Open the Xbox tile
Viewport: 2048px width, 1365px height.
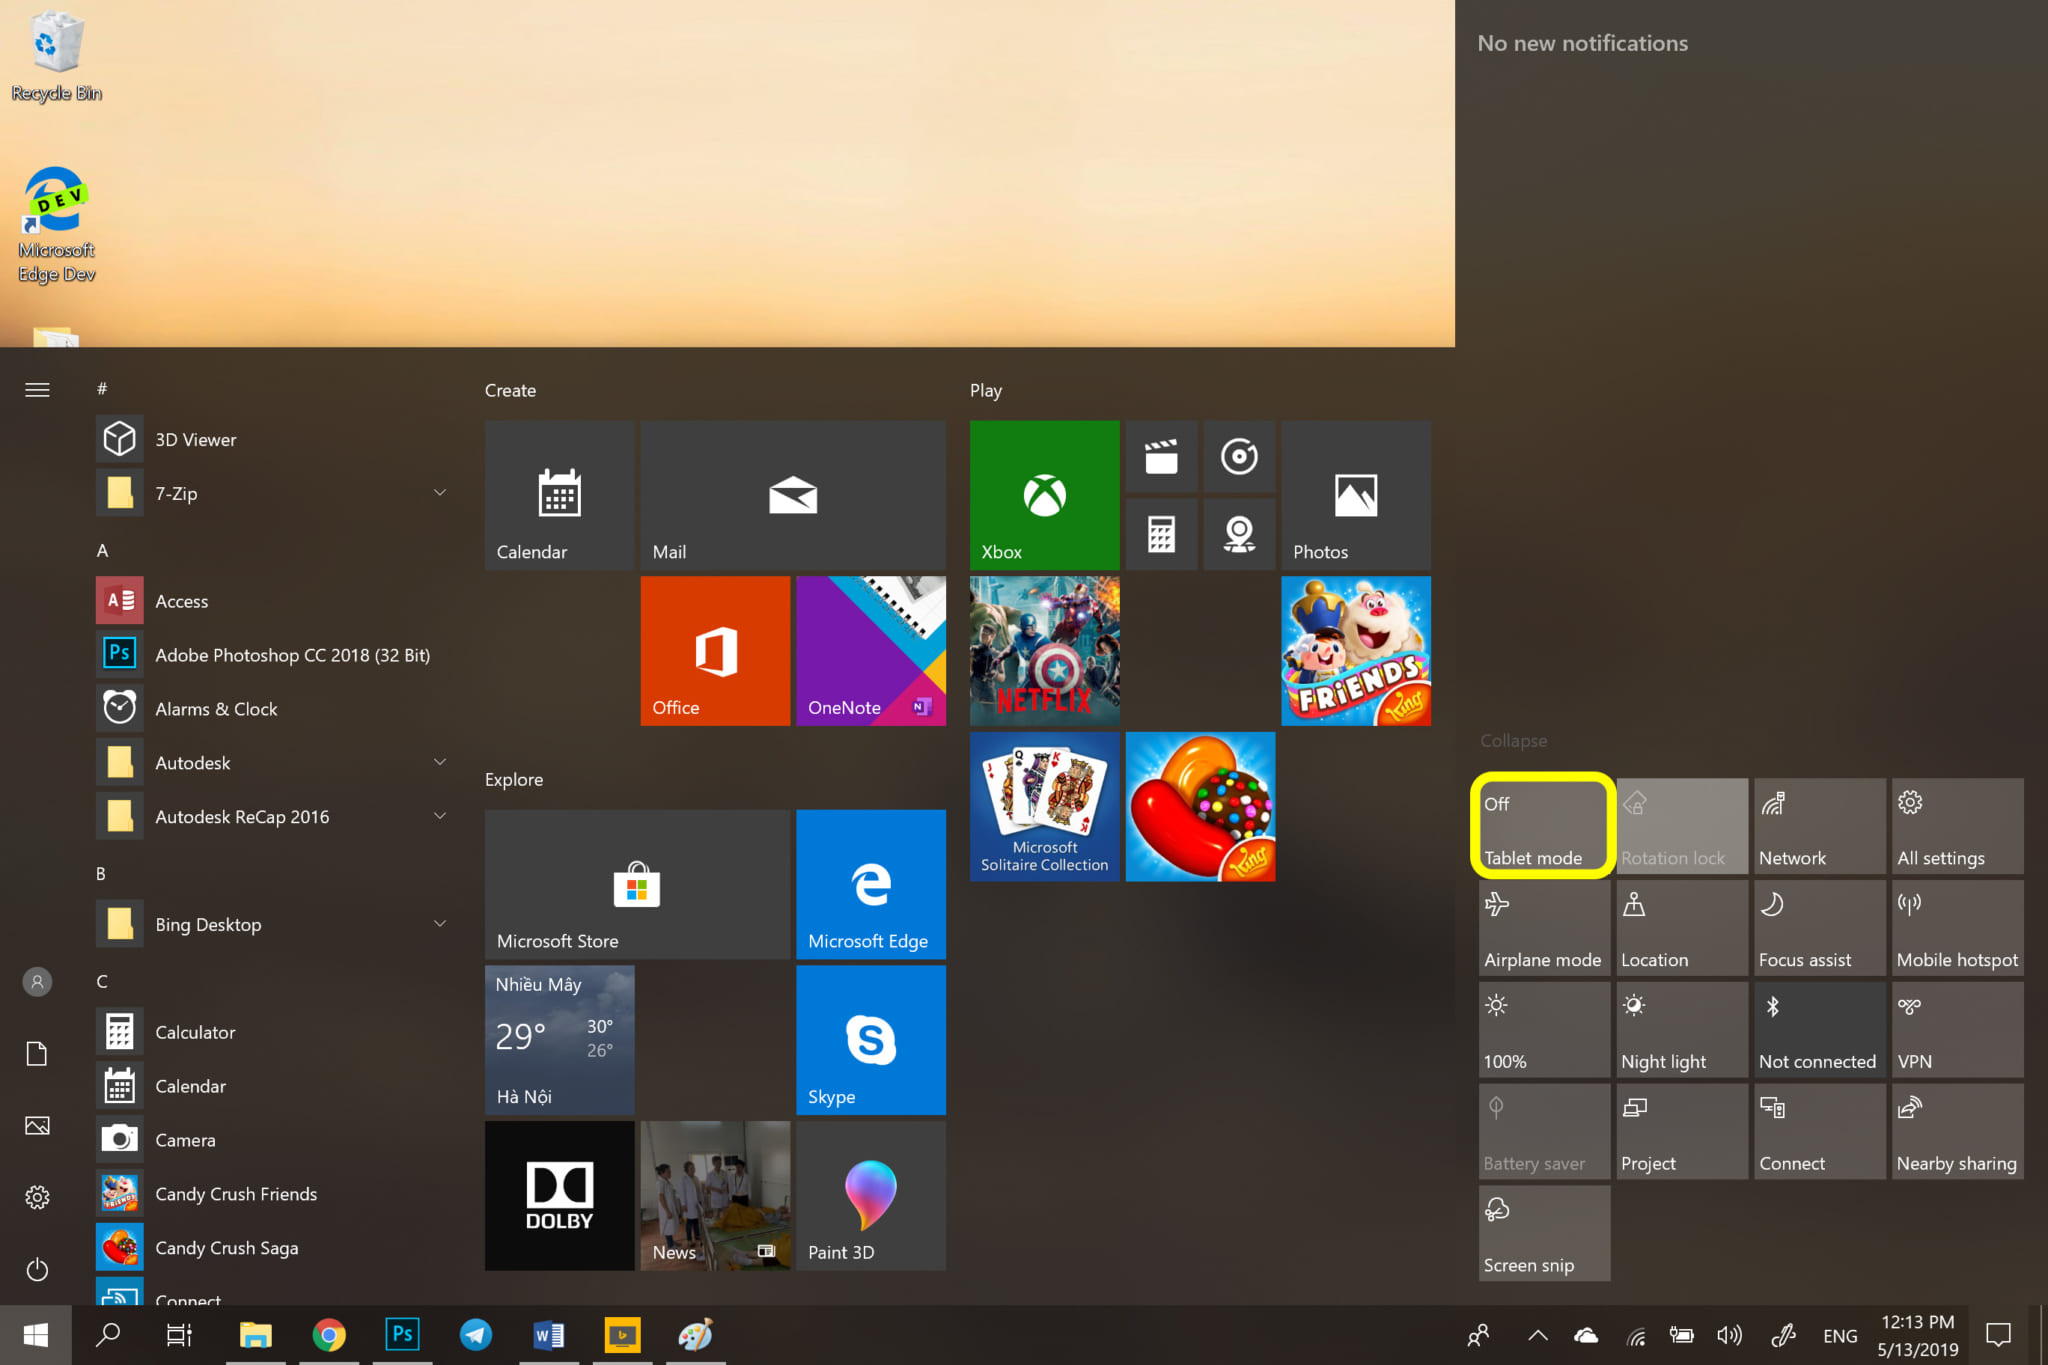[x=1044, y=495]
